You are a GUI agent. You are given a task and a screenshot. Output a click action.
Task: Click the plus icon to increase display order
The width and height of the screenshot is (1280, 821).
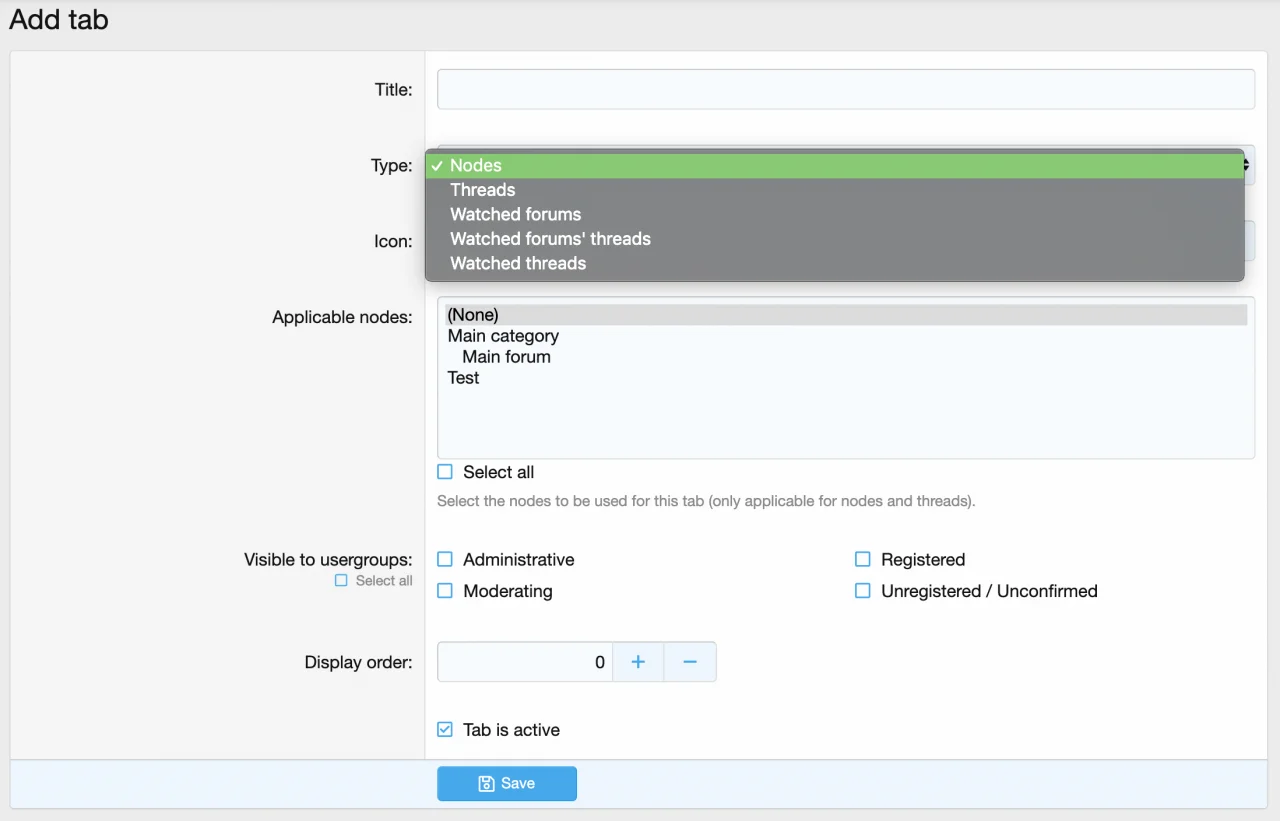tap(638, 662)
